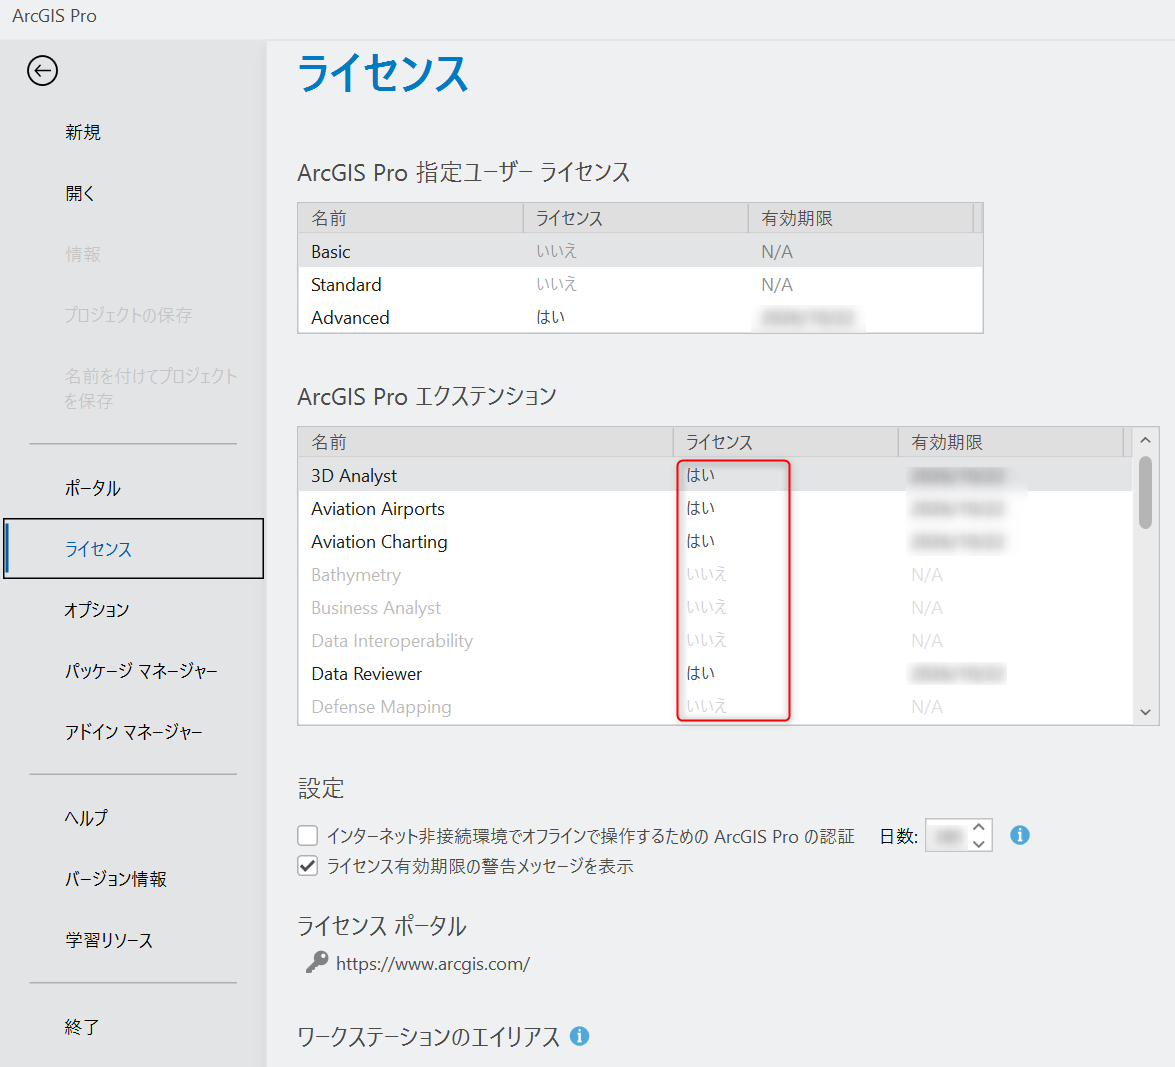Open アドイン マネージャー page
The image size is (1175, 1067).
pyautogui.click(x=134, y=732)
